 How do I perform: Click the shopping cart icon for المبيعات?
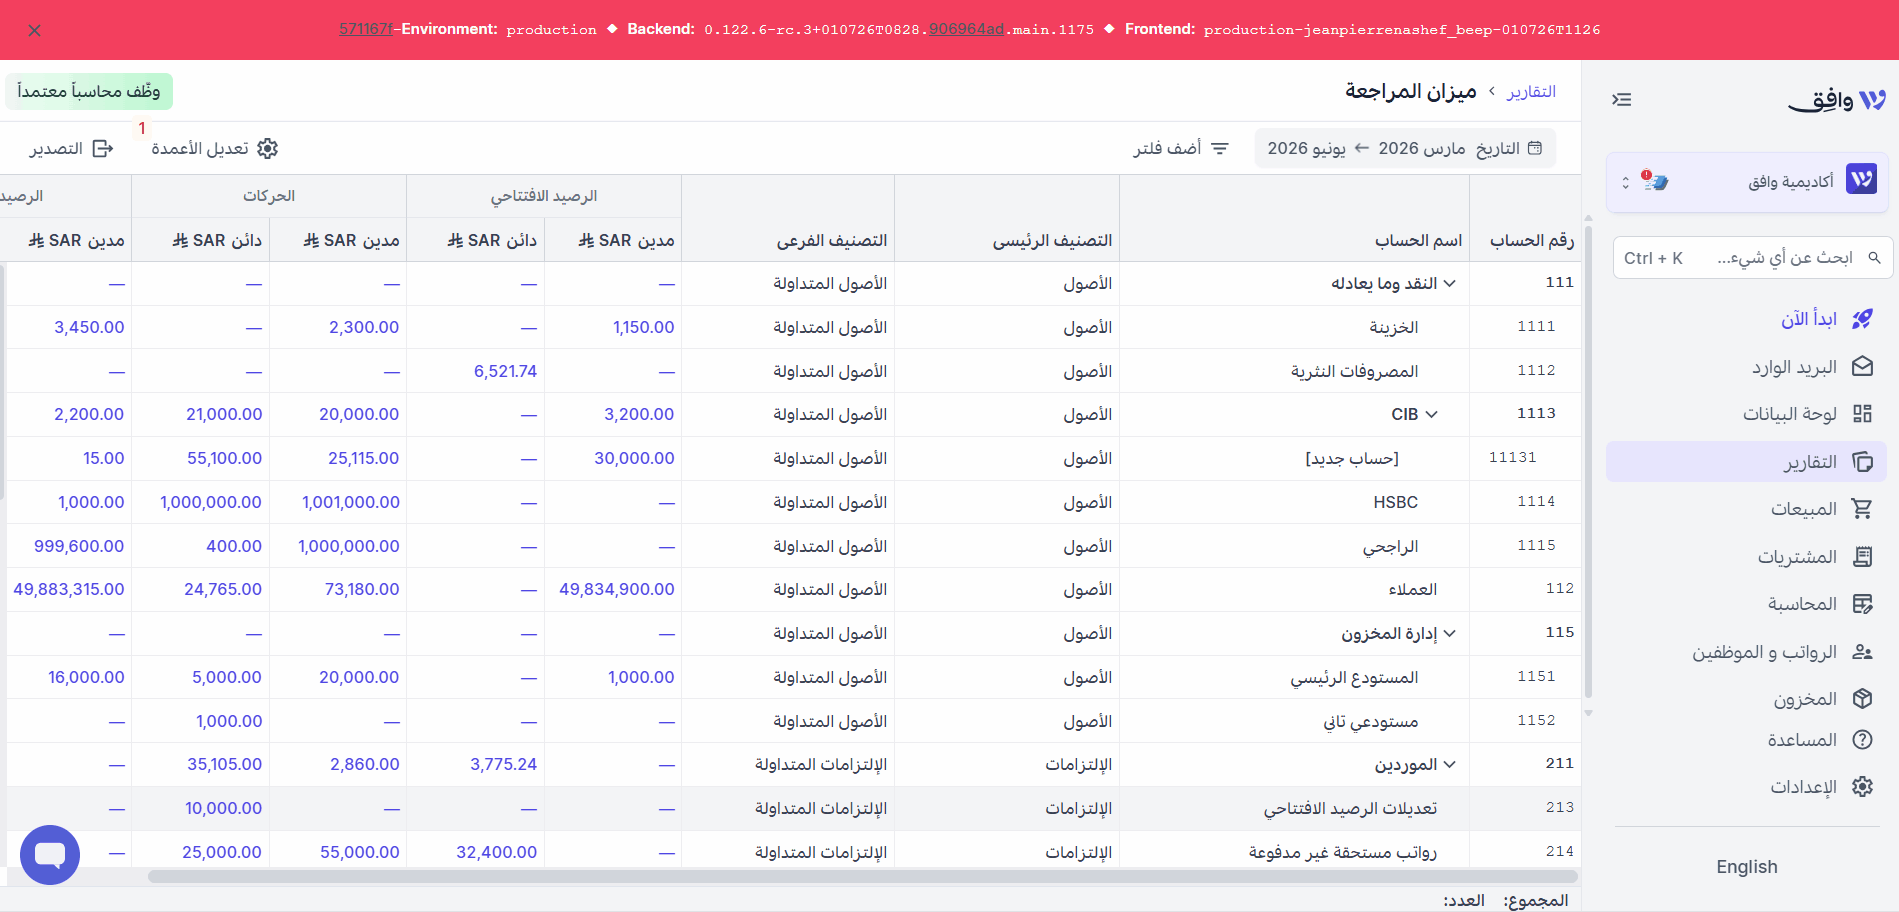pyautogui.click(x=1862, y=509)
